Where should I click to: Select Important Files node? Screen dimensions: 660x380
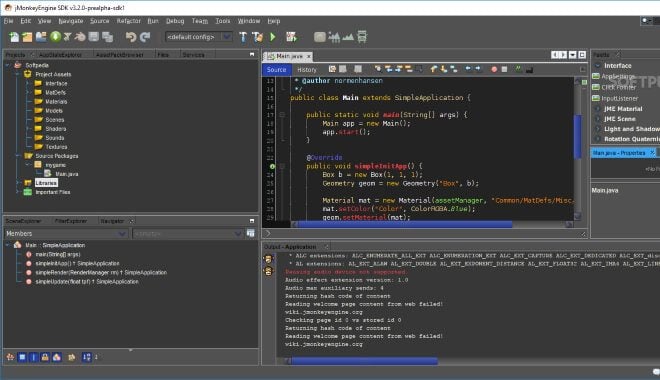tap(53, 192)
